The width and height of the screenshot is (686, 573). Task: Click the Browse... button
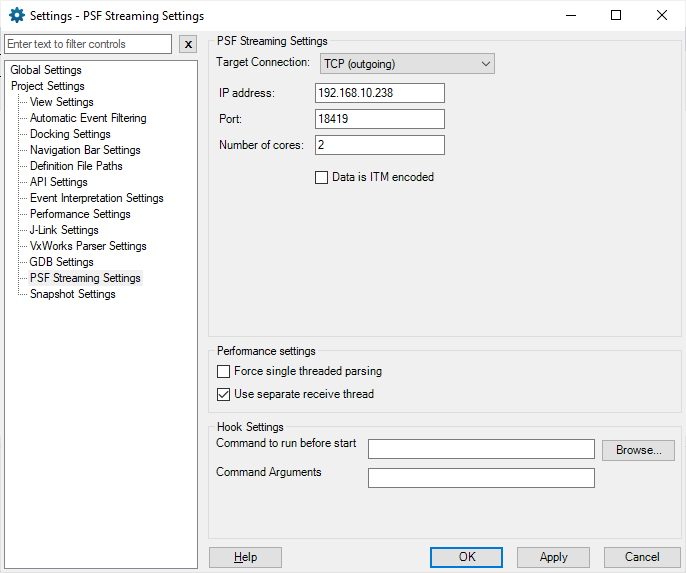pyautogui.click(x=638, y=451)
